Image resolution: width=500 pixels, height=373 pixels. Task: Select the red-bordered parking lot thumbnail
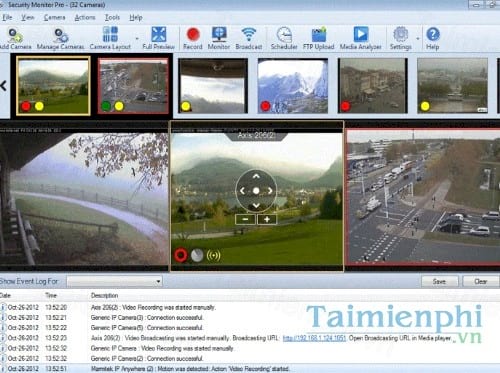coord(133,86)
